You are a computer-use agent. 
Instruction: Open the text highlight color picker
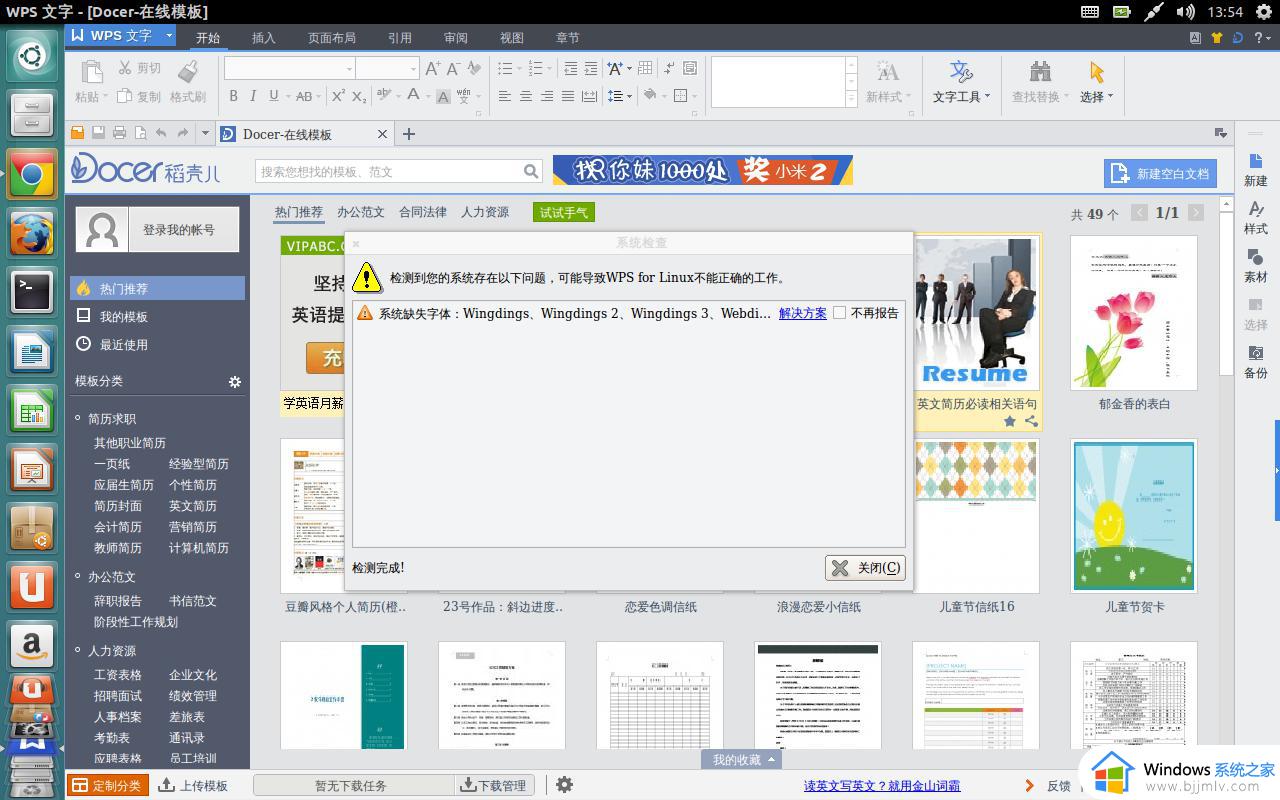[x=384, y=96]
